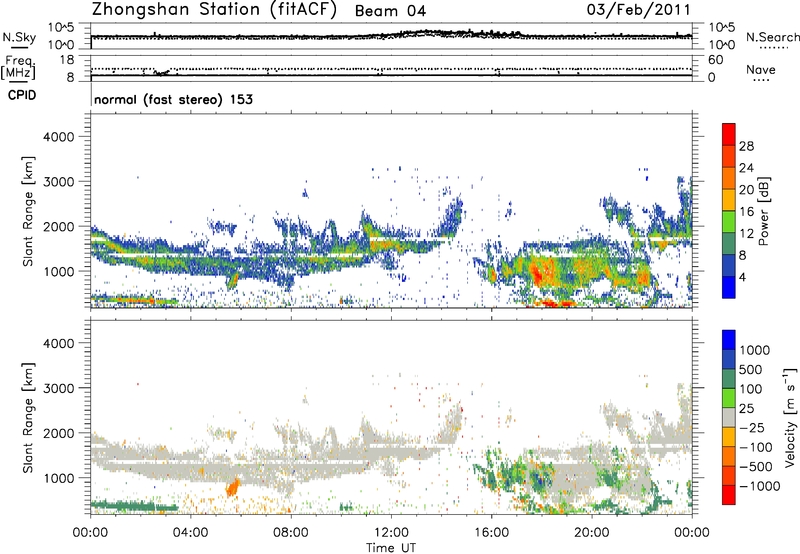Click the "16" tick on Power colorbar

(746, 212)
